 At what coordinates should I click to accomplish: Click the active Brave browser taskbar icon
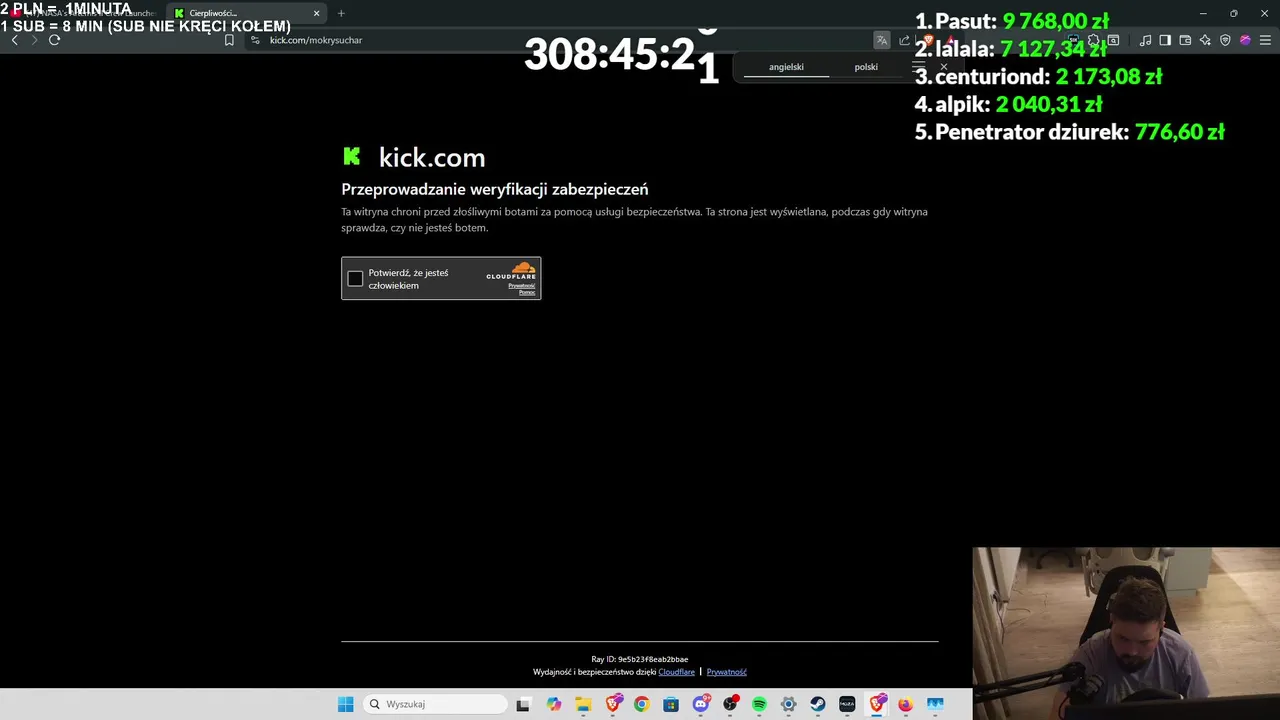tap(877, 704)
